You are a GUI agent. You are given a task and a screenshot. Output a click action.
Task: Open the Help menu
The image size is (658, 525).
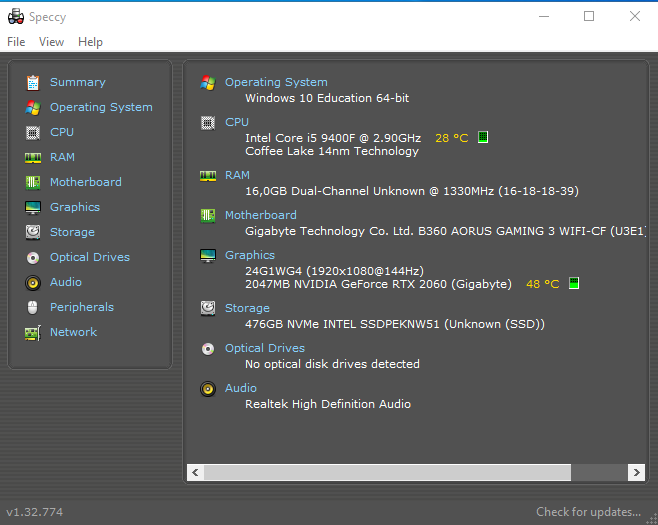point(90,42)
